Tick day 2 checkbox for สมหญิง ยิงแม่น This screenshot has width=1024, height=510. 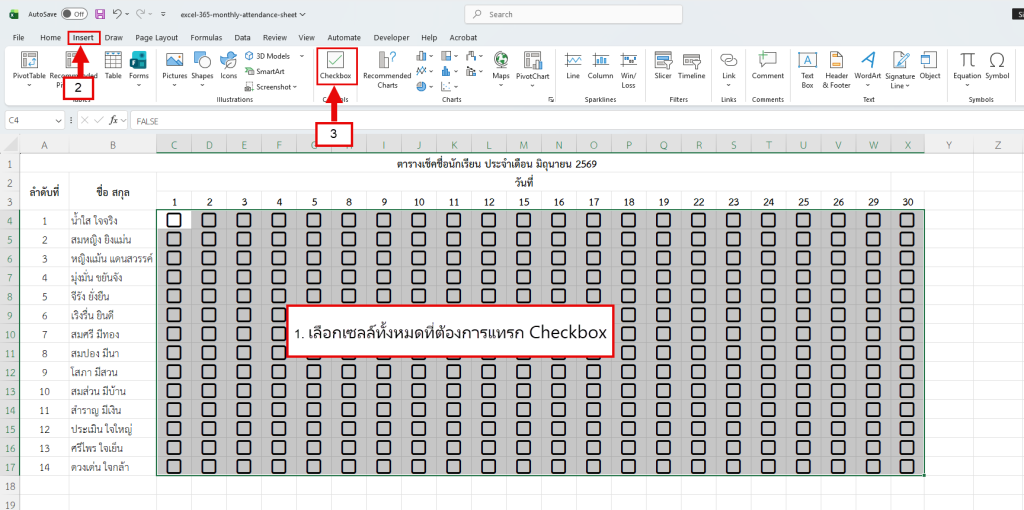tap(209, 239)
